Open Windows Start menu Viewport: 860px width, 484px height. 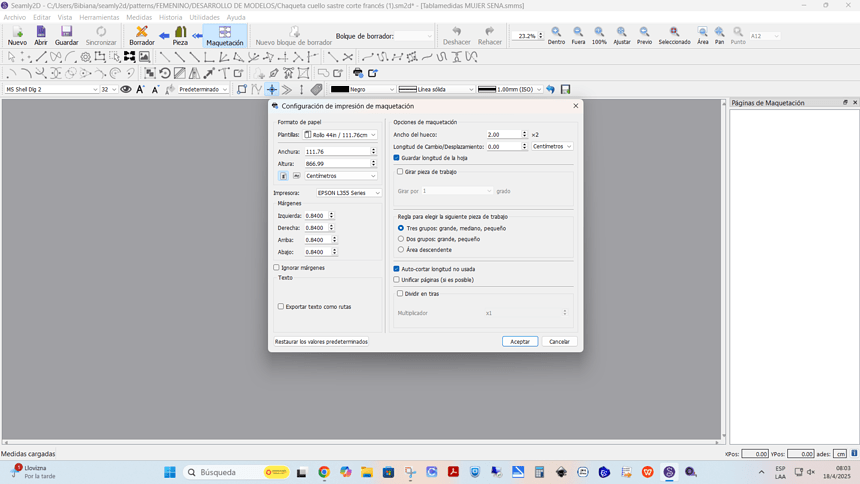pos(170,472)
